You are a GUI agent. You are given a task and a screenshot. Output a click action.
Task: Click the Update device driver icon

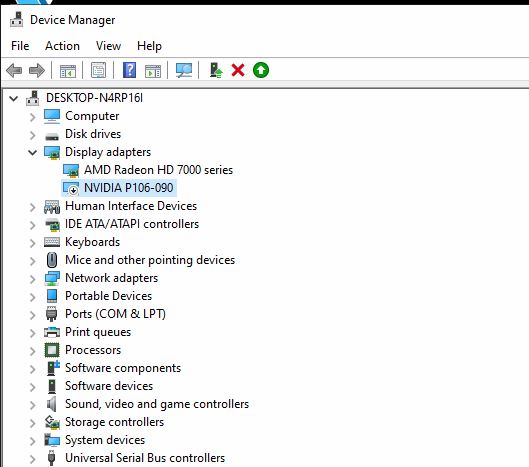point(216,71)
